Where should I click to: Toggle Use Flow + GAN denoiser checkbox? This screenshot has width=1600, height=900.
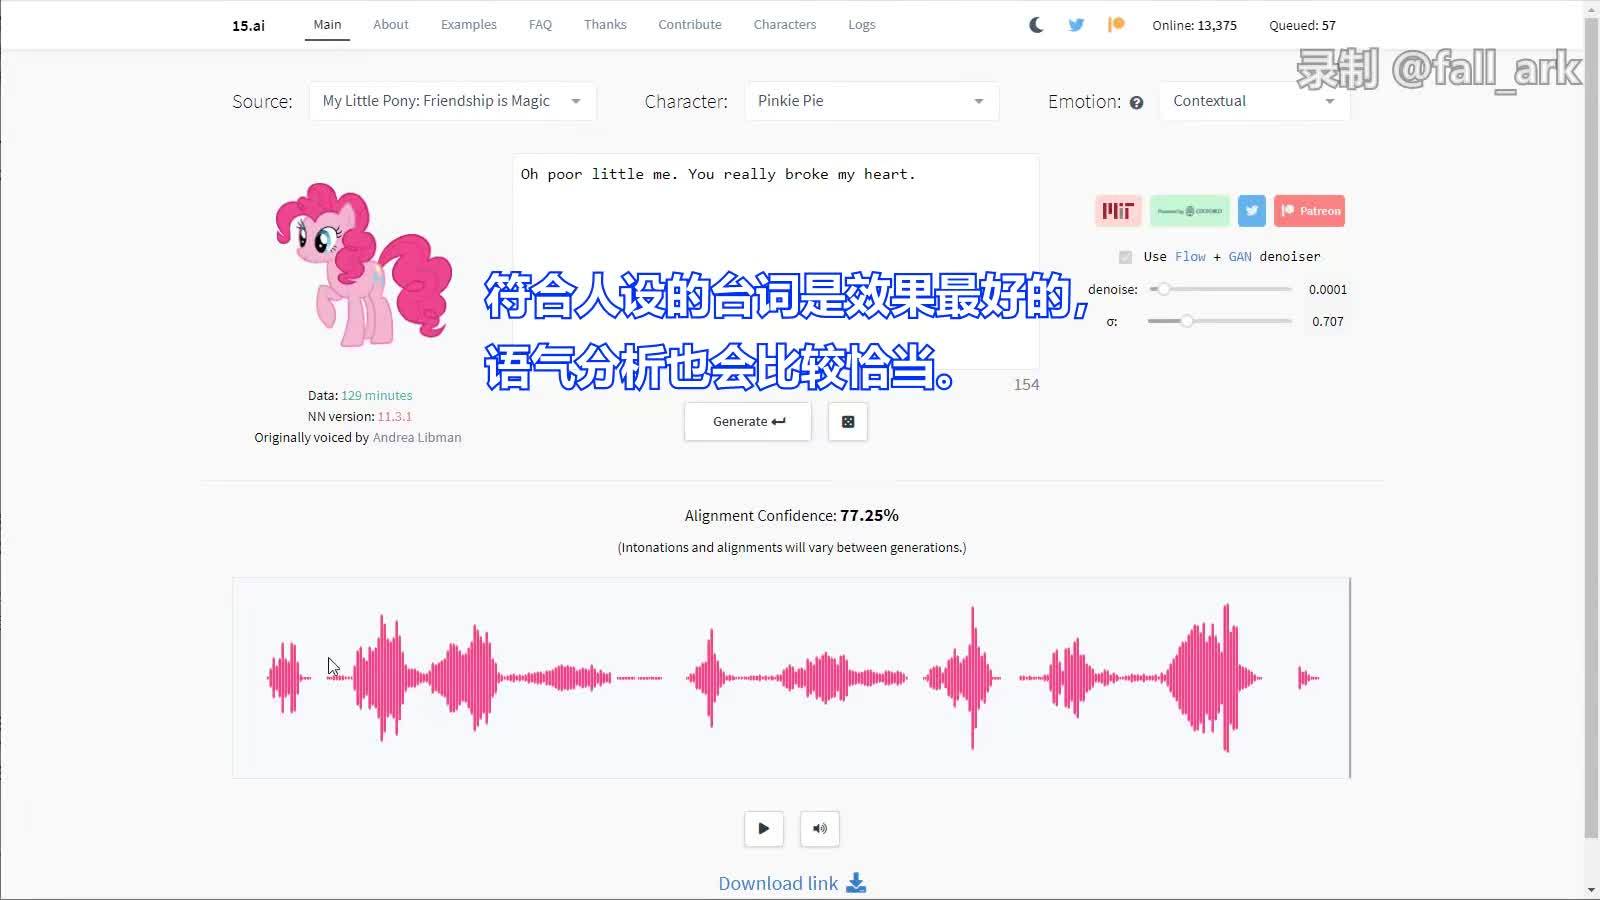[x=1125, y=257]
